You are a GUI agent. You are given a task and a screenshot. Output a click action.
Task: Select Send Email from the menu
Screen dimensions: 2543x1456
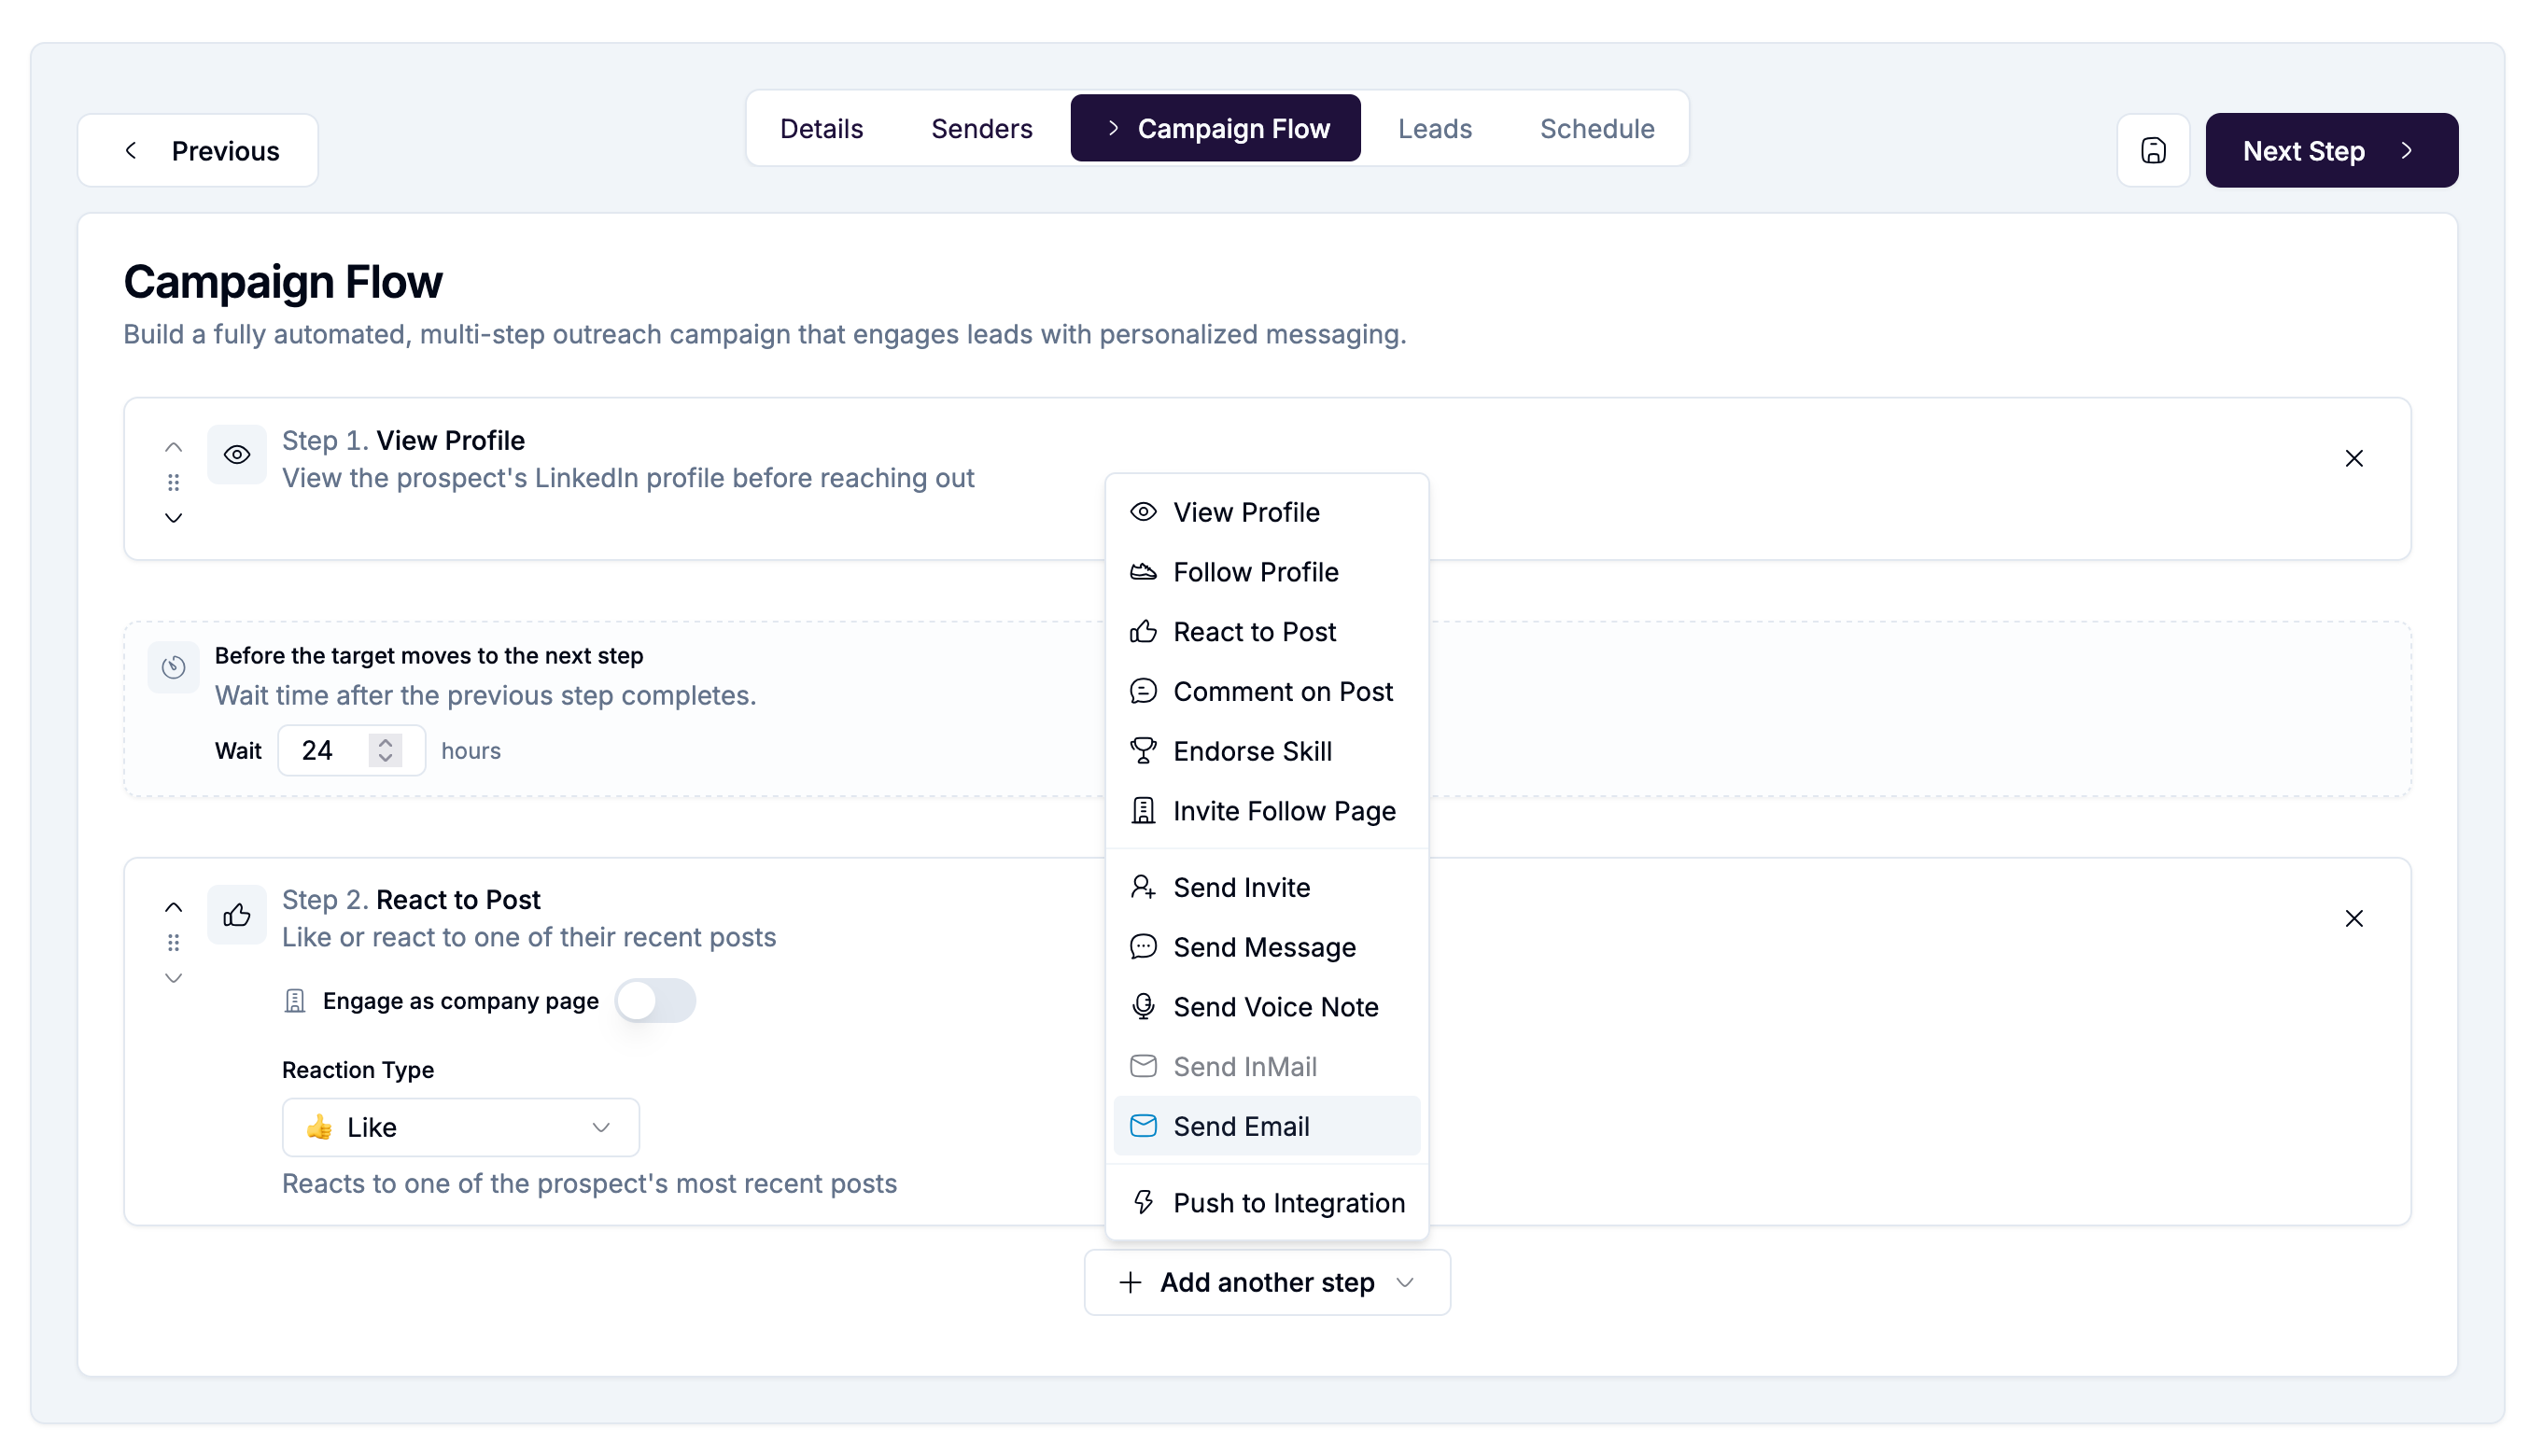[x=1266, y=1126]
